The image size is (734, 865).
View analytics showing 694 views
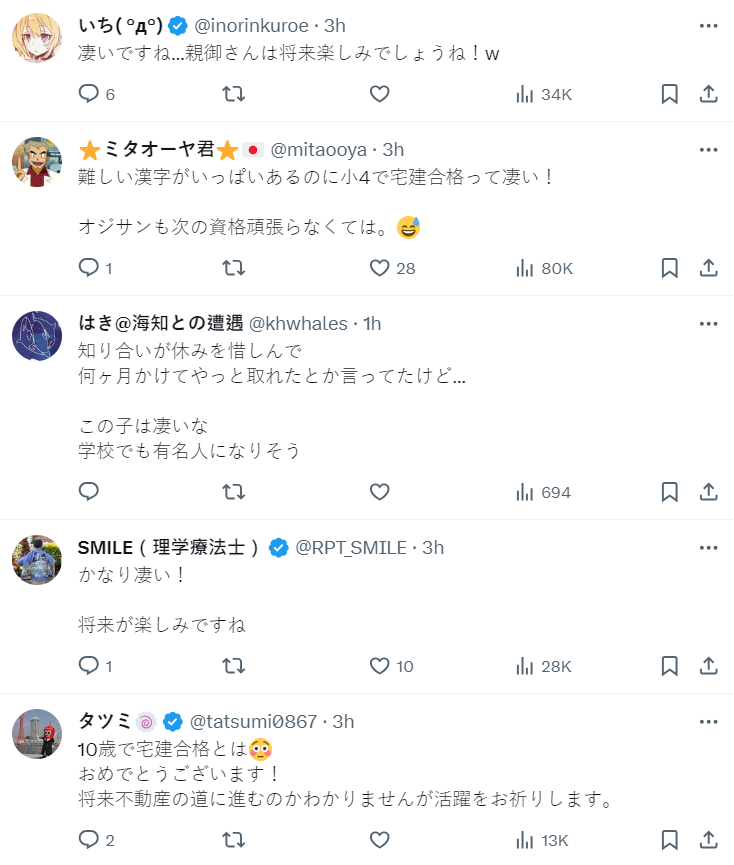(543, 492)
